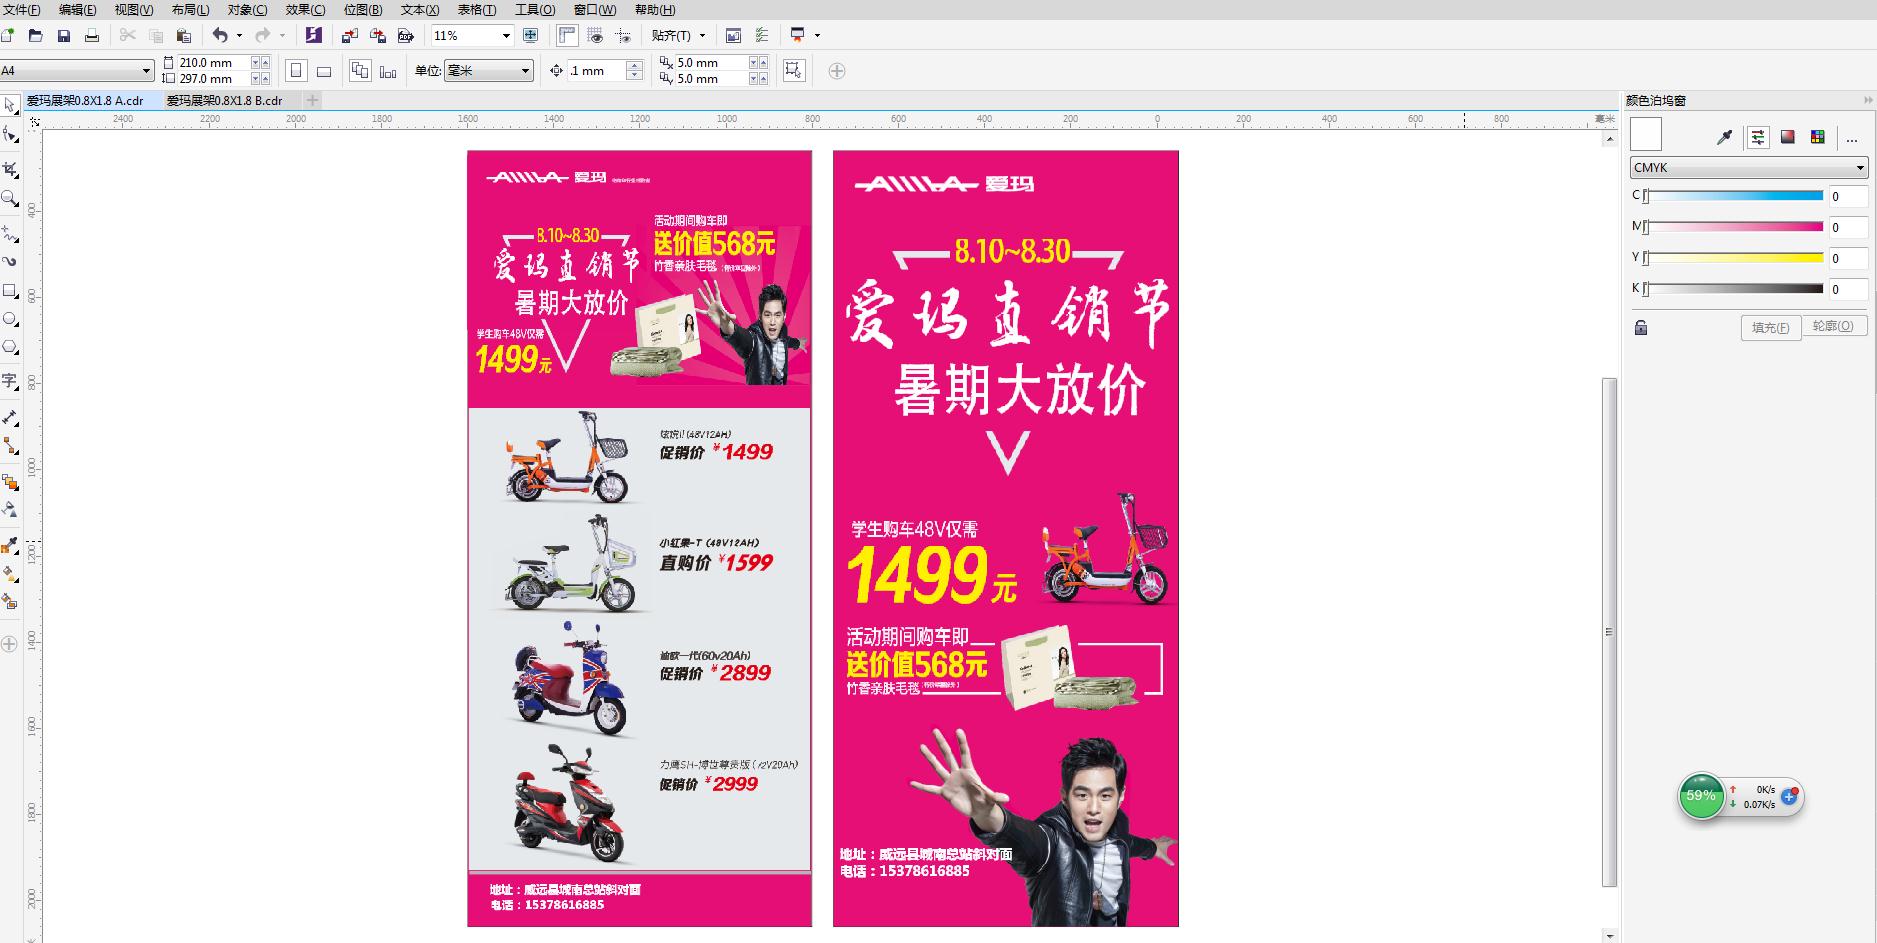Select the Drop Shadow effects tool
Screen dimensions: 1877x943
point(10,481)
